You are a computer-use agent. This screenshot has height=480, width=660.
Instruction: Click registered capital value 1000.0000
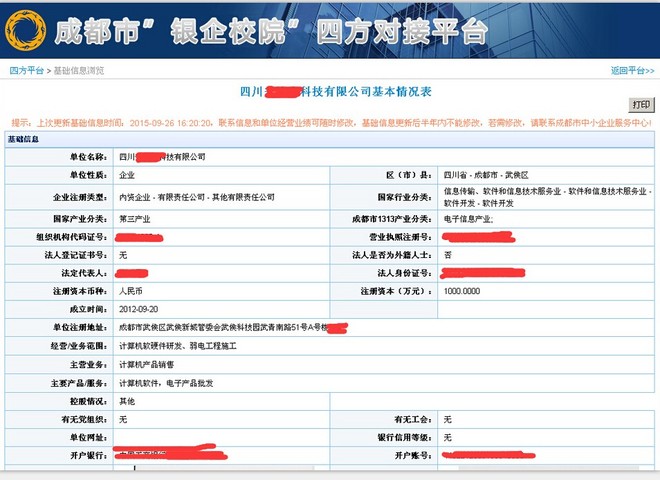pyautogui.click(x=462, y=291)
